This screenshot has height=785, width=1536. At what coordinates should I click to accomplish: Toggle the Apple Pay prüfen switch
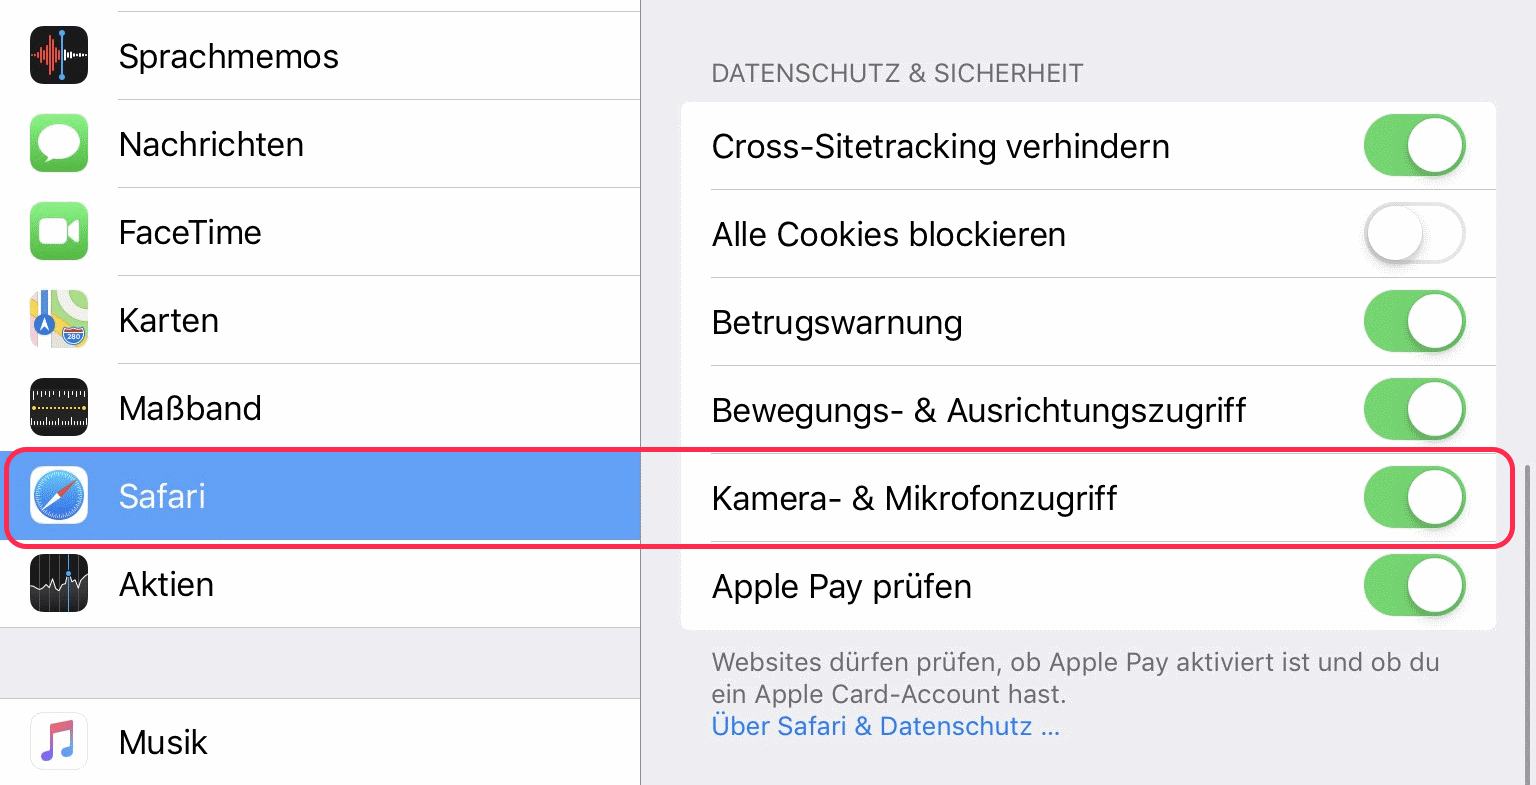coord(1414,586)
